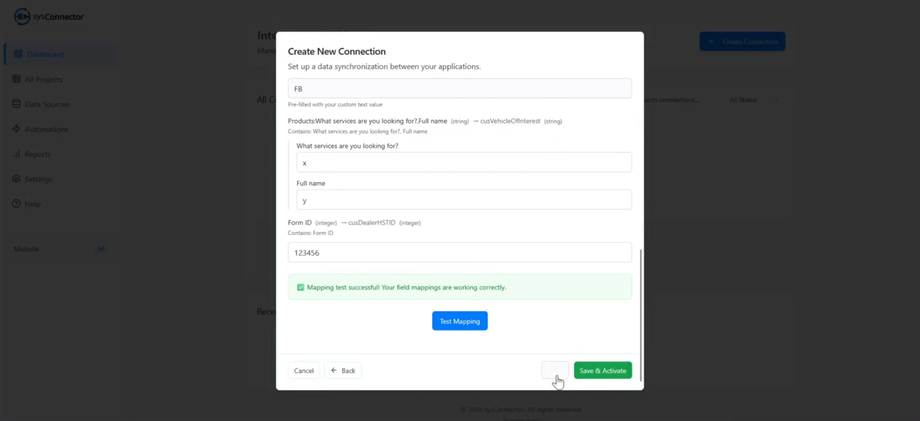Select the Automations menu item
The width and height of the screenshot is (920, 421).
tap(47, 129)
